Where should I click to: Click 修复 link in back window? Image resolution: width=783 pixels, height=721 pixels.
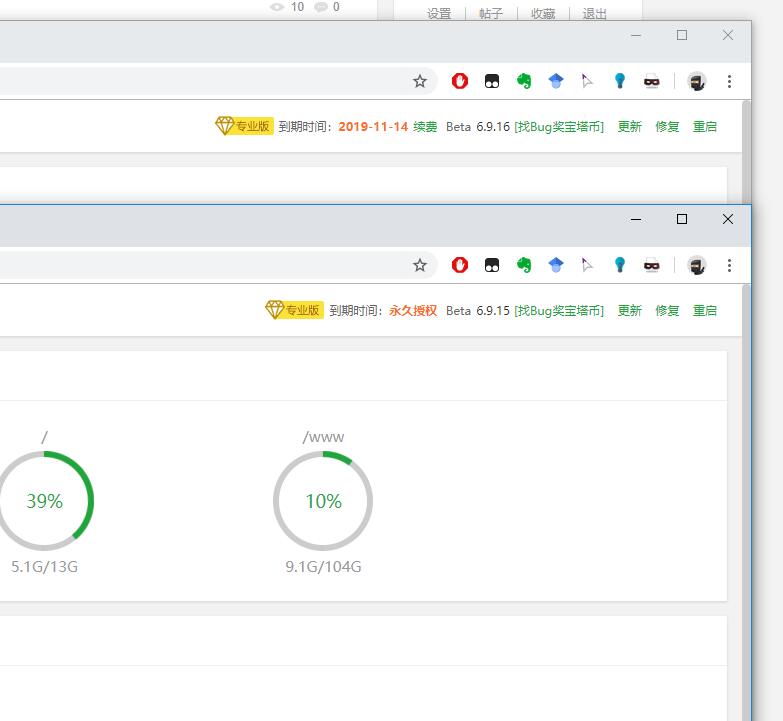[667, 126]
